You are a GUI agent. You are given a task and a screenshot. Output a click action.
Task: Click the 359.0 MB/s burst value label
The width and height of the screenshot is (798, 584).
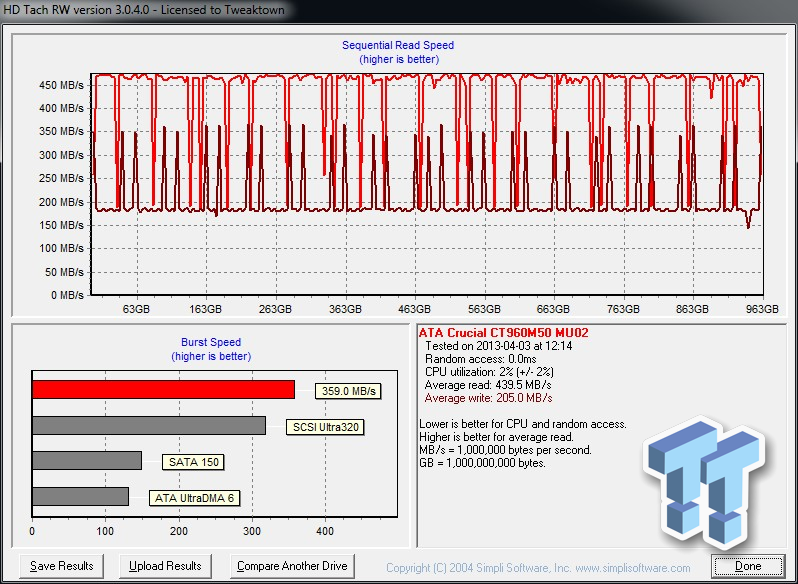(x=348, y=391)
